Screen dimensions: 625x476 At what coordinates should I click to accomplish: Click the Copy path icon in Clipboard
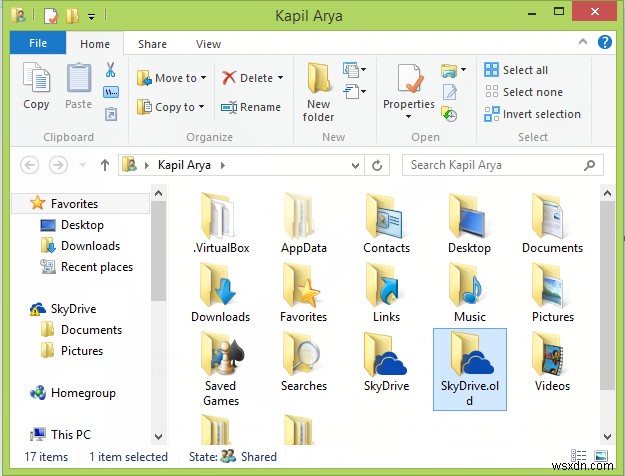point(111,92)
